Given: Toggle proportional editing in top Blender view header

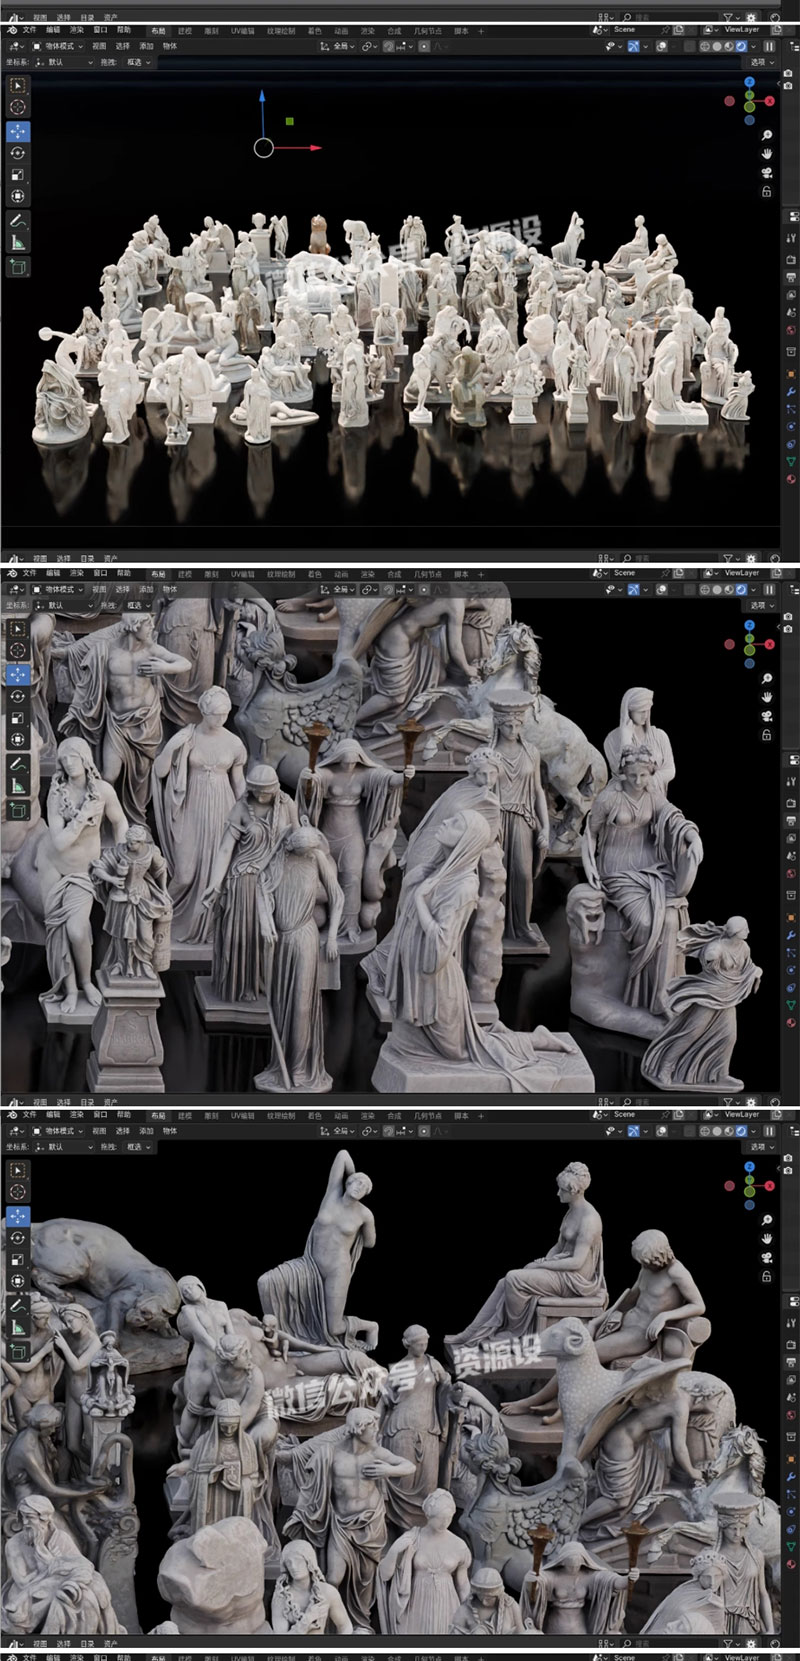Looking at the screenshot, I should (x=424, y=46).
